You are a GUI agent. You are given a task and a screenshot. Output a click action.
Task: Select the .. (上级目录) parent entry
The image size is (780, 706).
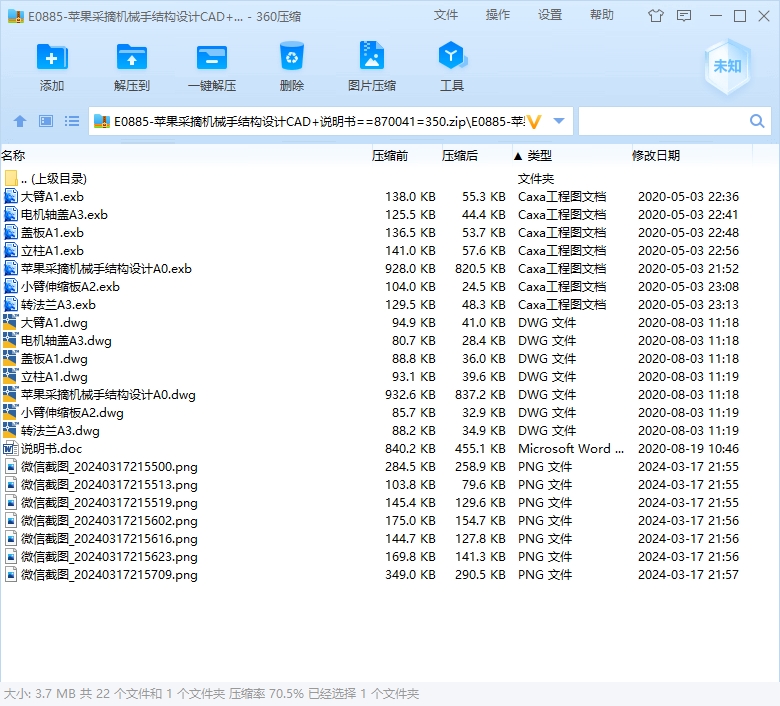pyautogui.click(x=54, y=178)
